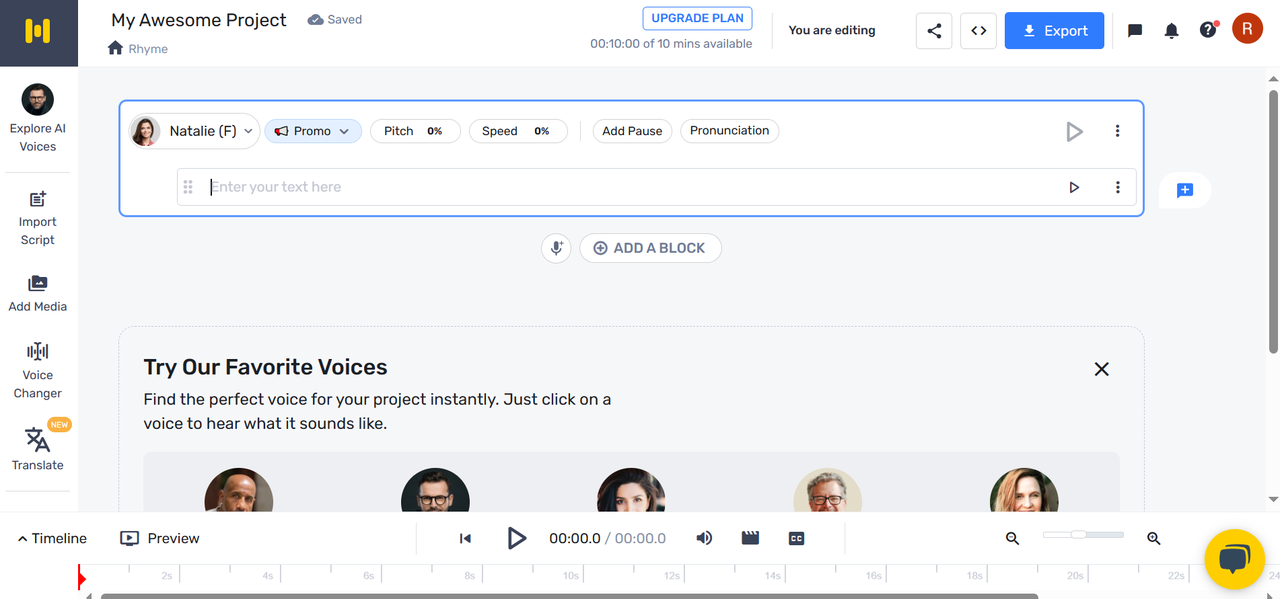Open the comments chat icon
This screenshot has width=1280, height=599.
click(1135, 31)
